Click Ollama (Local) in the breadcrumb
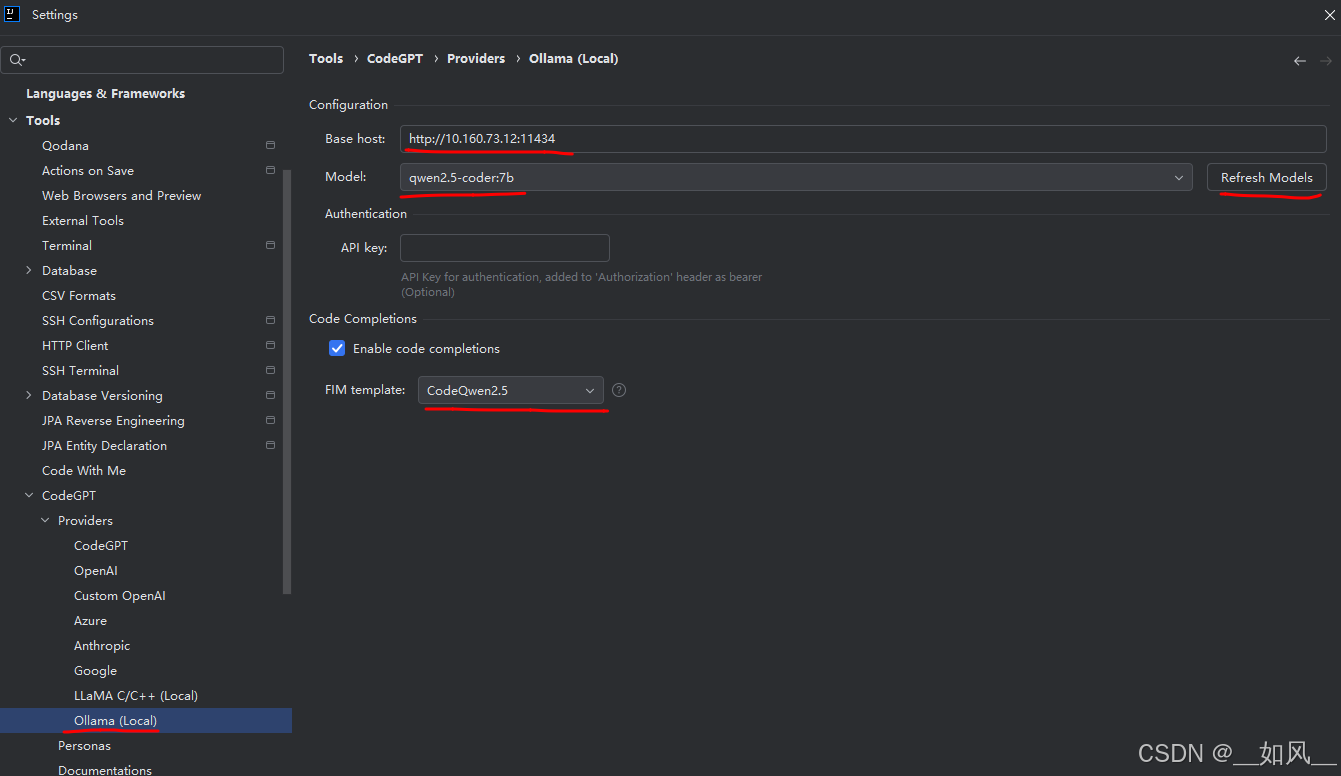 point(574,59)
